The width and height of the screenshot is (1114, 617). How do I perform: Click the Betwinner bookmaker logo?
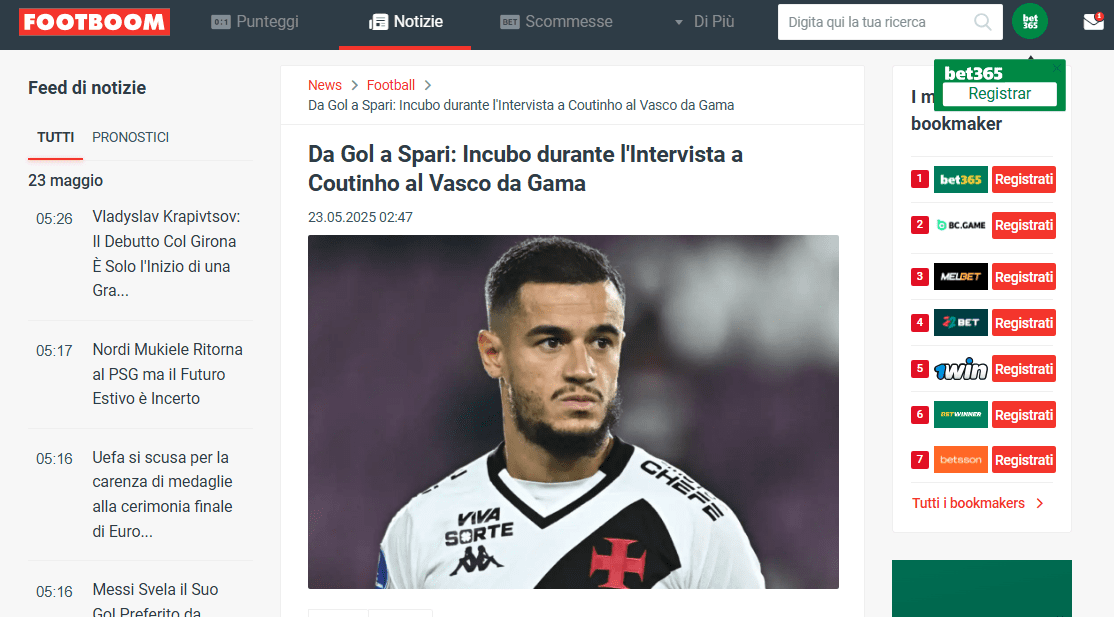[961, 414]
